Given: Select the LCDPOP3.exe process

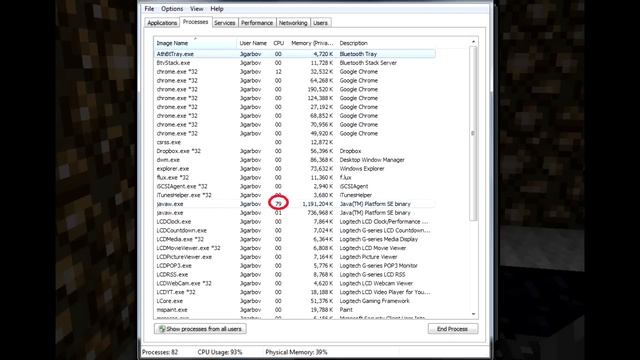Looking at the screenshot, I should (x=294, y=266).
